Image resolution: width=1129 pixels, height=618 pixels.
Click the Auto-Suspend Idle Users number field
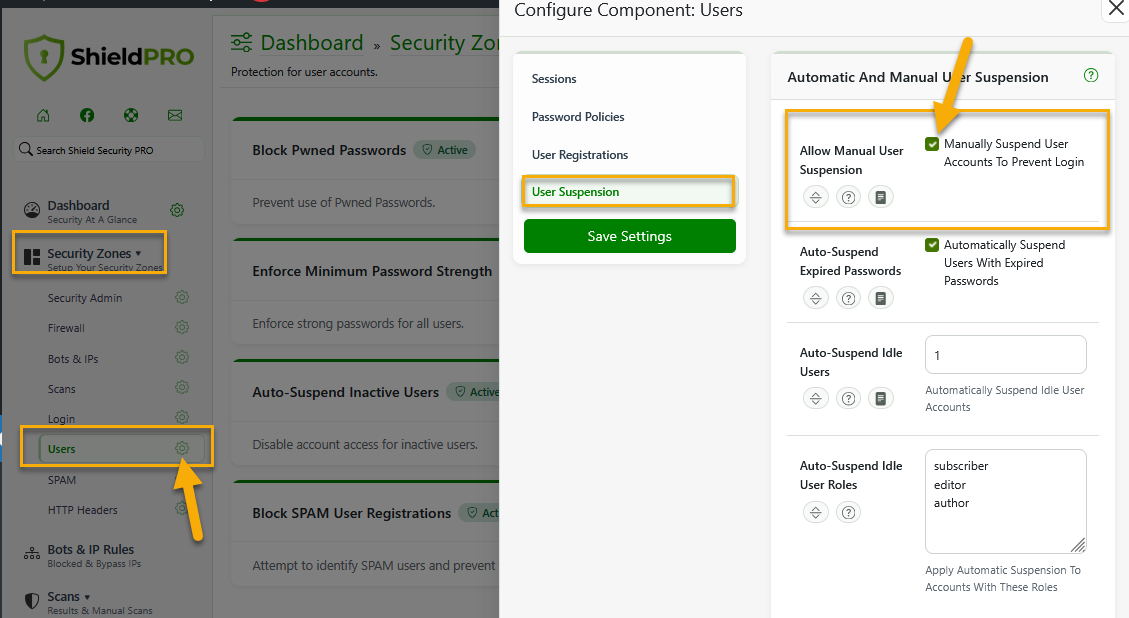click(1005, 355)
